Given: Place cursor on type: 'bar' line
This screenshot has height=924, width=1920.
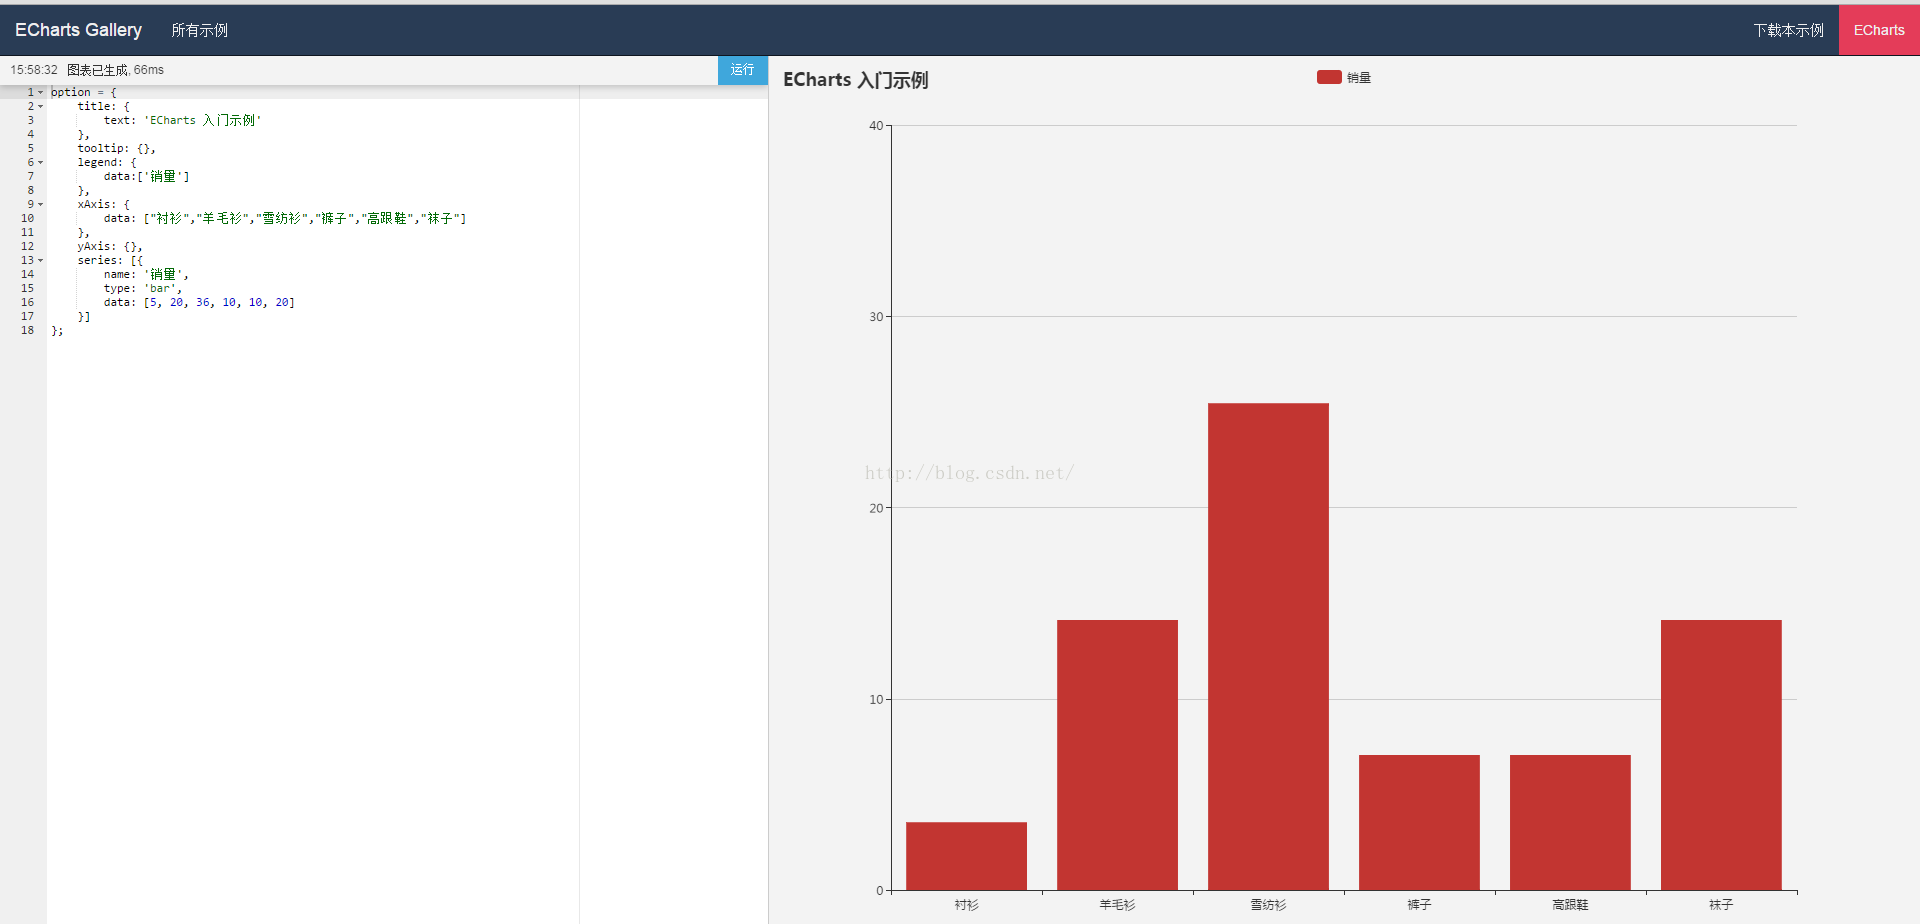Looking at the screenshot, I should click(143, 288).
